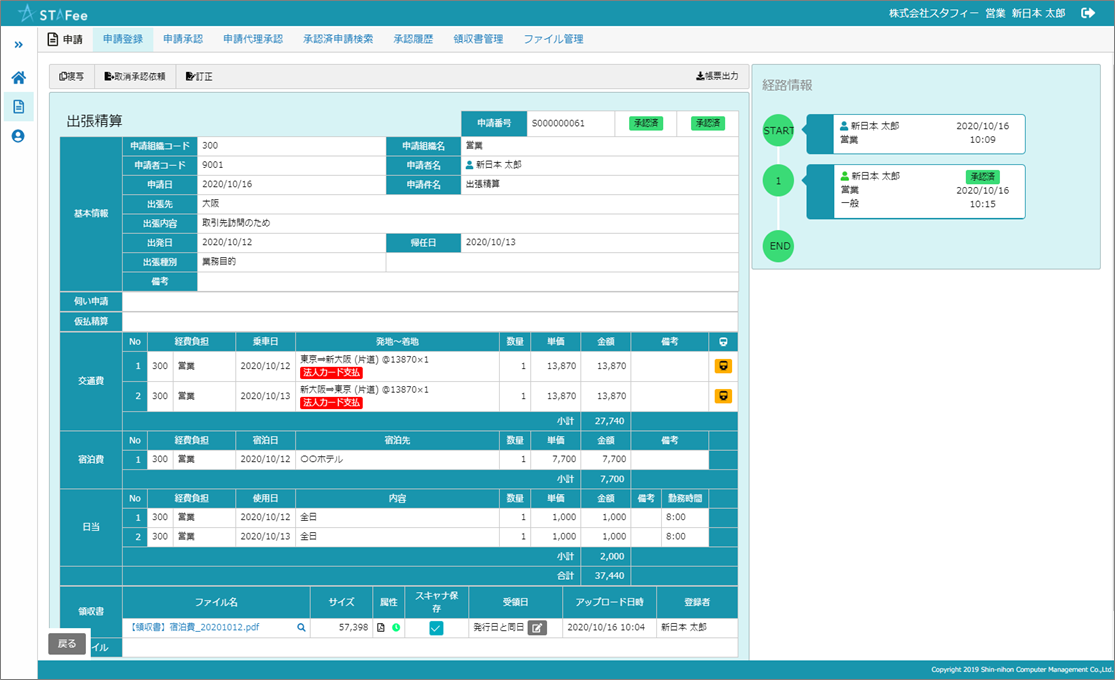Toggle the スキャナ保存 checkbox
1115x680 pixels.
click(436, 628)
